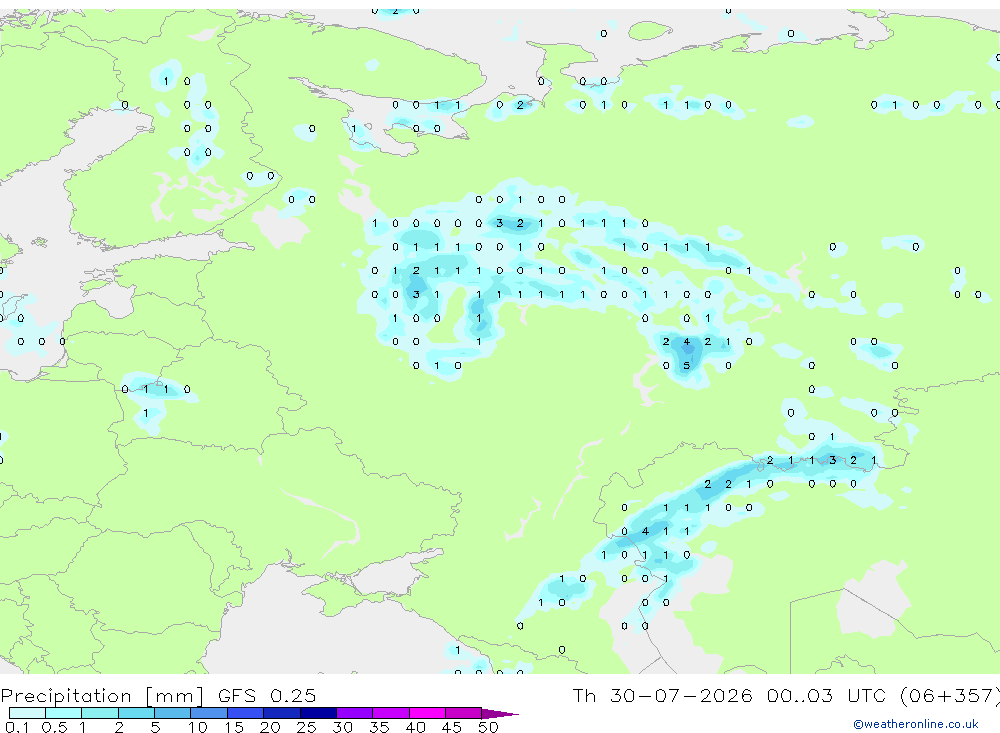Click the '0.1' legend label
The image size is (1000, 733).
[17, 727]
